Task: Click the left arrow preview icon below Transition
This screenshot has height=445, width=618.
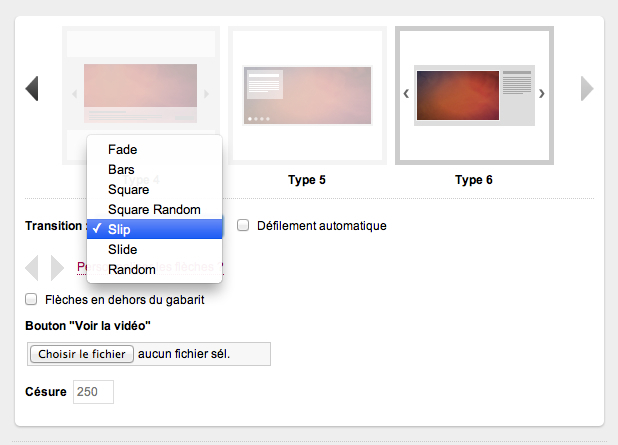Action: (32, 267)
